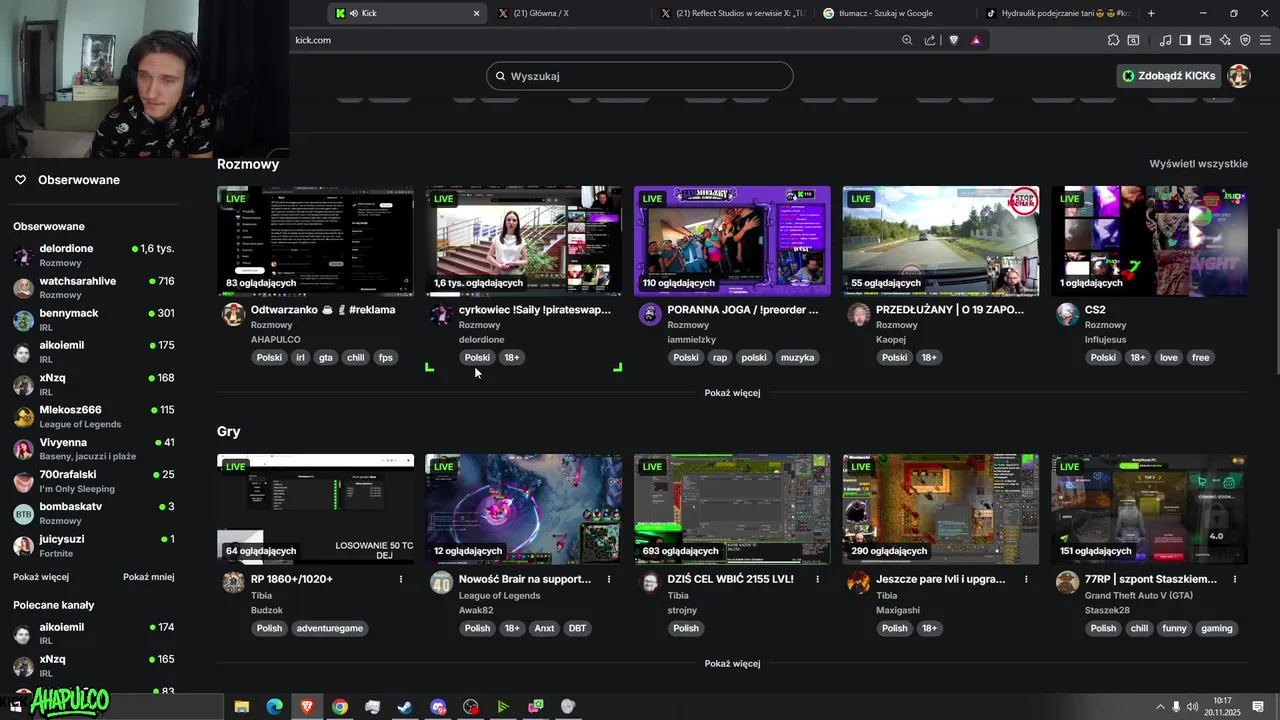
Task: Toggle the browser sidebar panel icon
Action: tap(1185, 40)
